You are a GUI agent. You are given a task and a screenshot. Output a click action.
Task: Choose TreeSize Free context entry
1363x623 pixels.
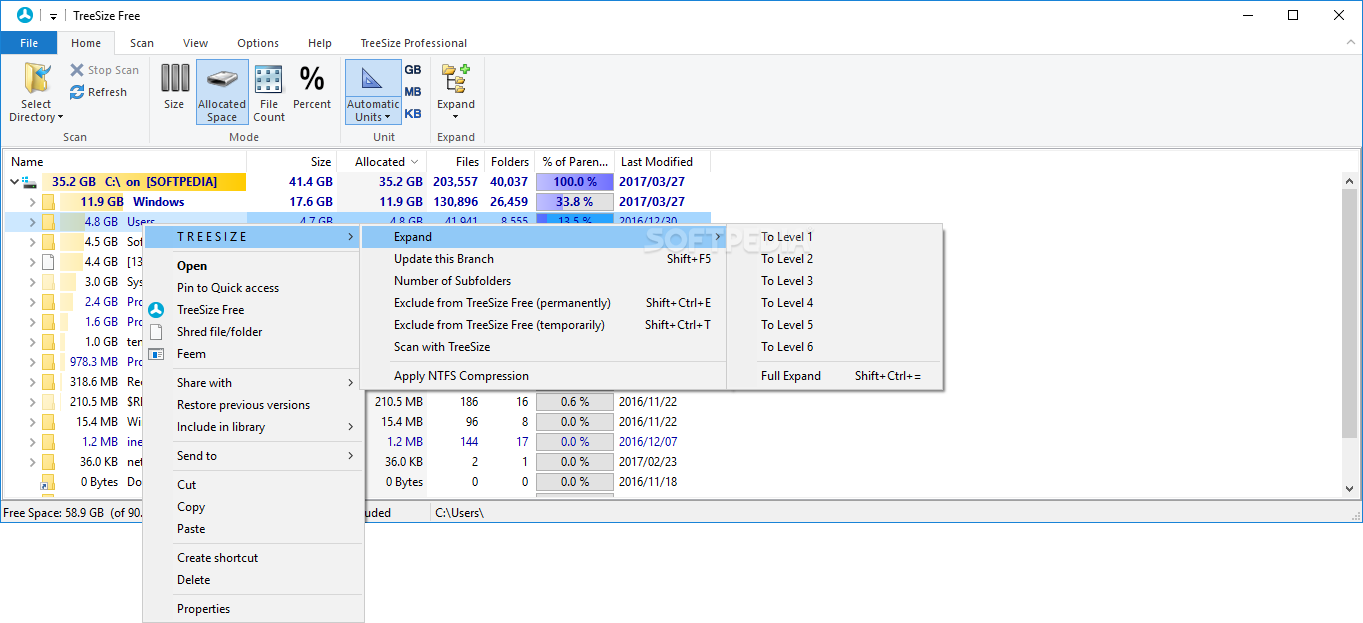(x=252, y=310)
